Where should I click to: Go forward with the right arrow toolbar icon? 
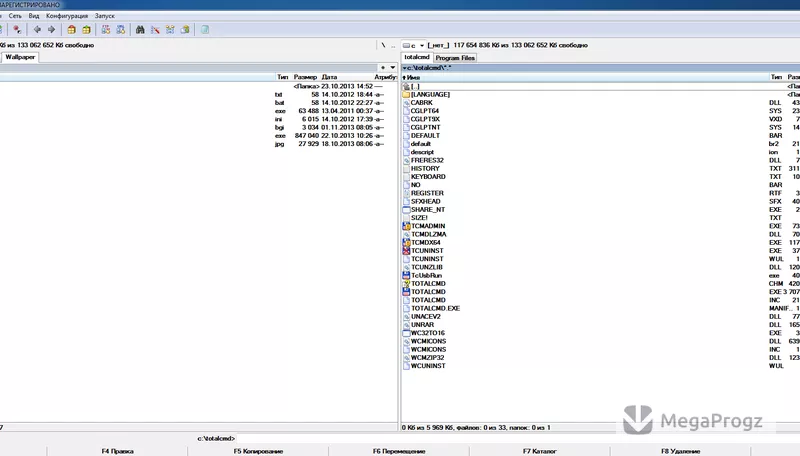[52, 30]
